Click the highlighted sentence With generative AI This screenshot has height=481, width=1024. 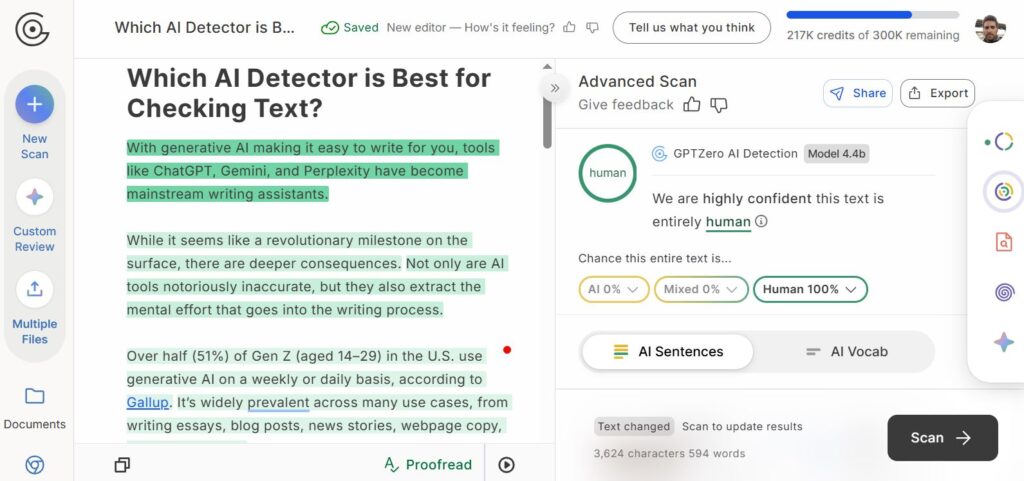pos(313,171)
